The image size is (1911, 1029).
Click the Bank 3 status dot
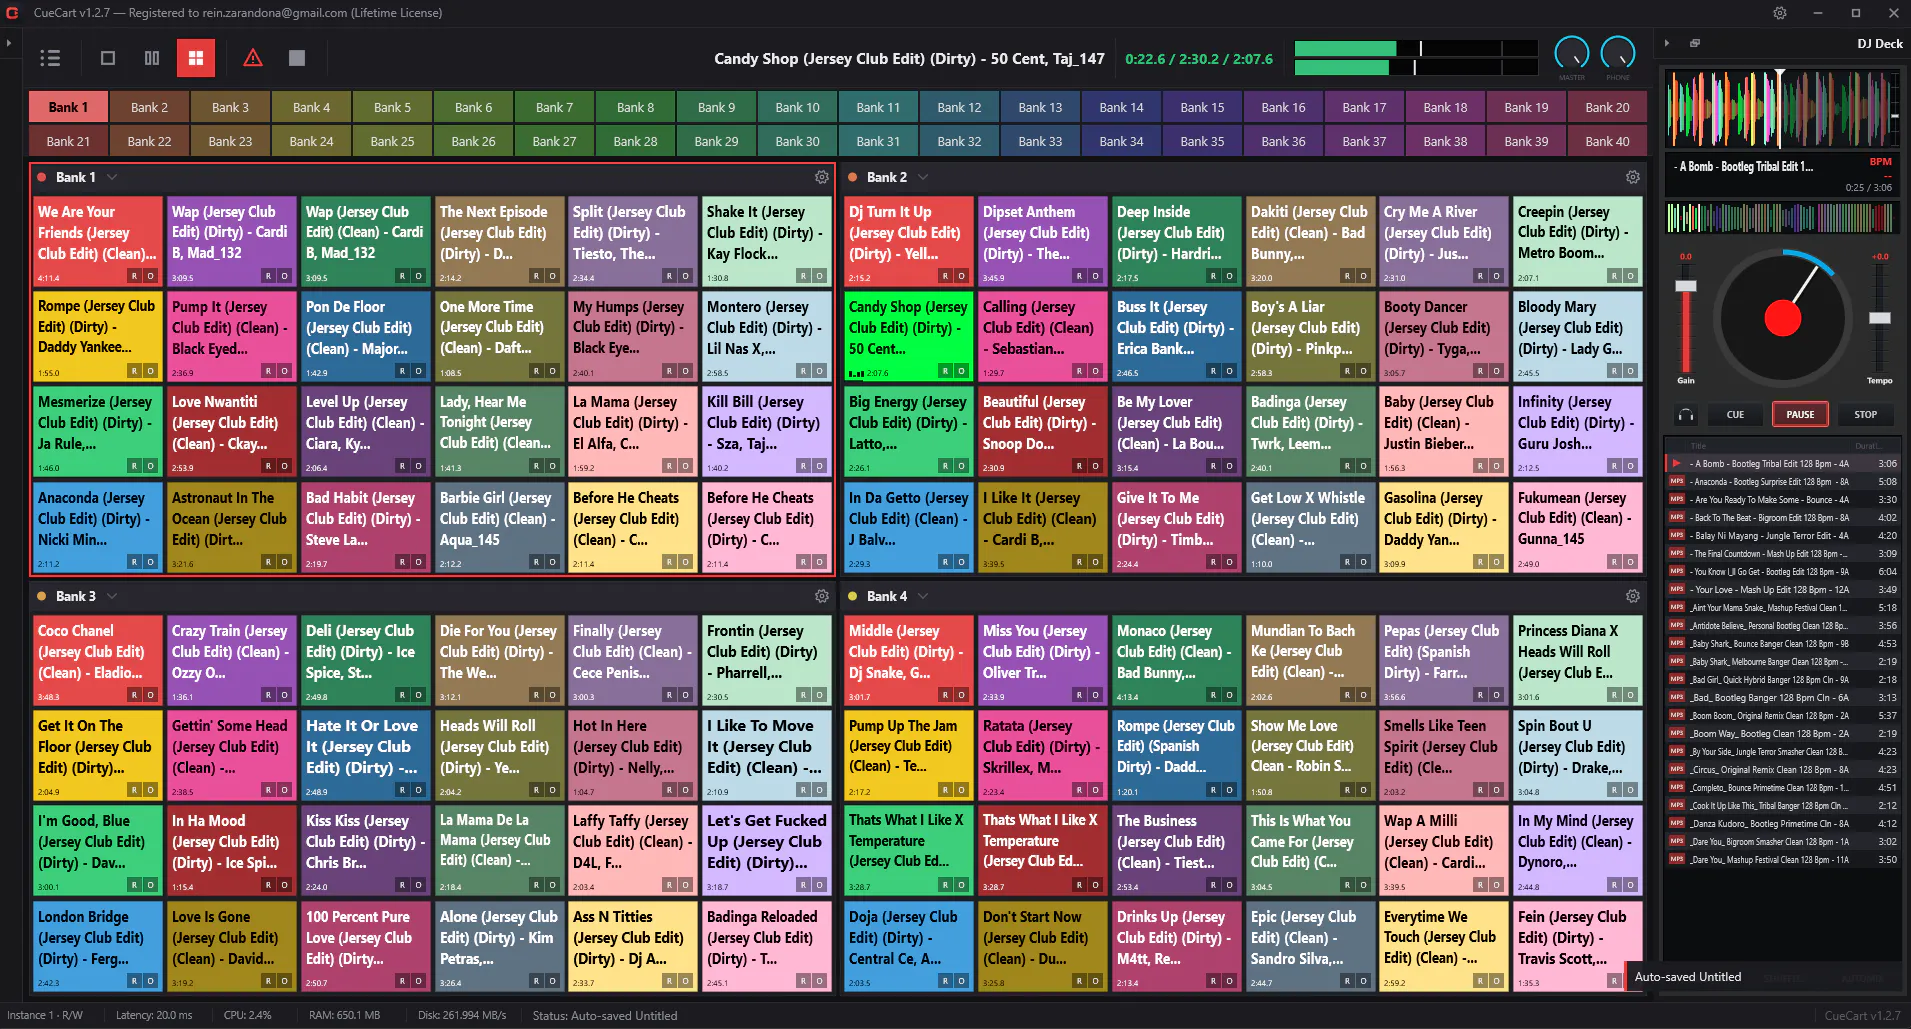pos(42,596)
